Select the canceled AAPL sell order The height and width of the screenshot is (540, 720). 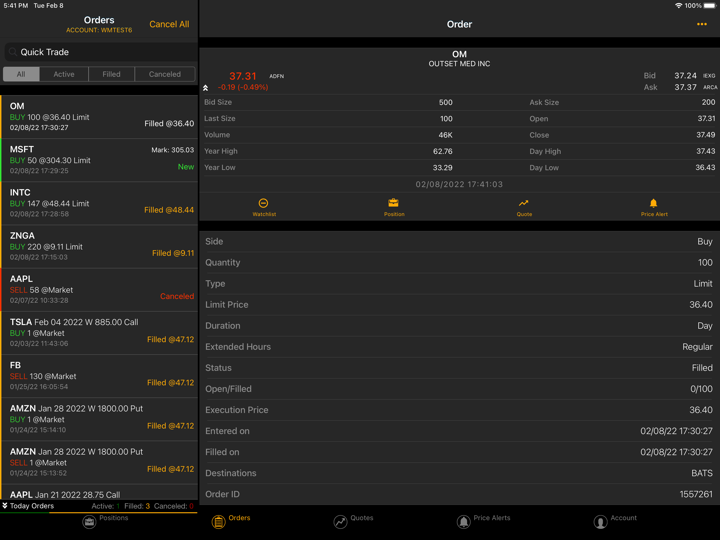[99, 289]
